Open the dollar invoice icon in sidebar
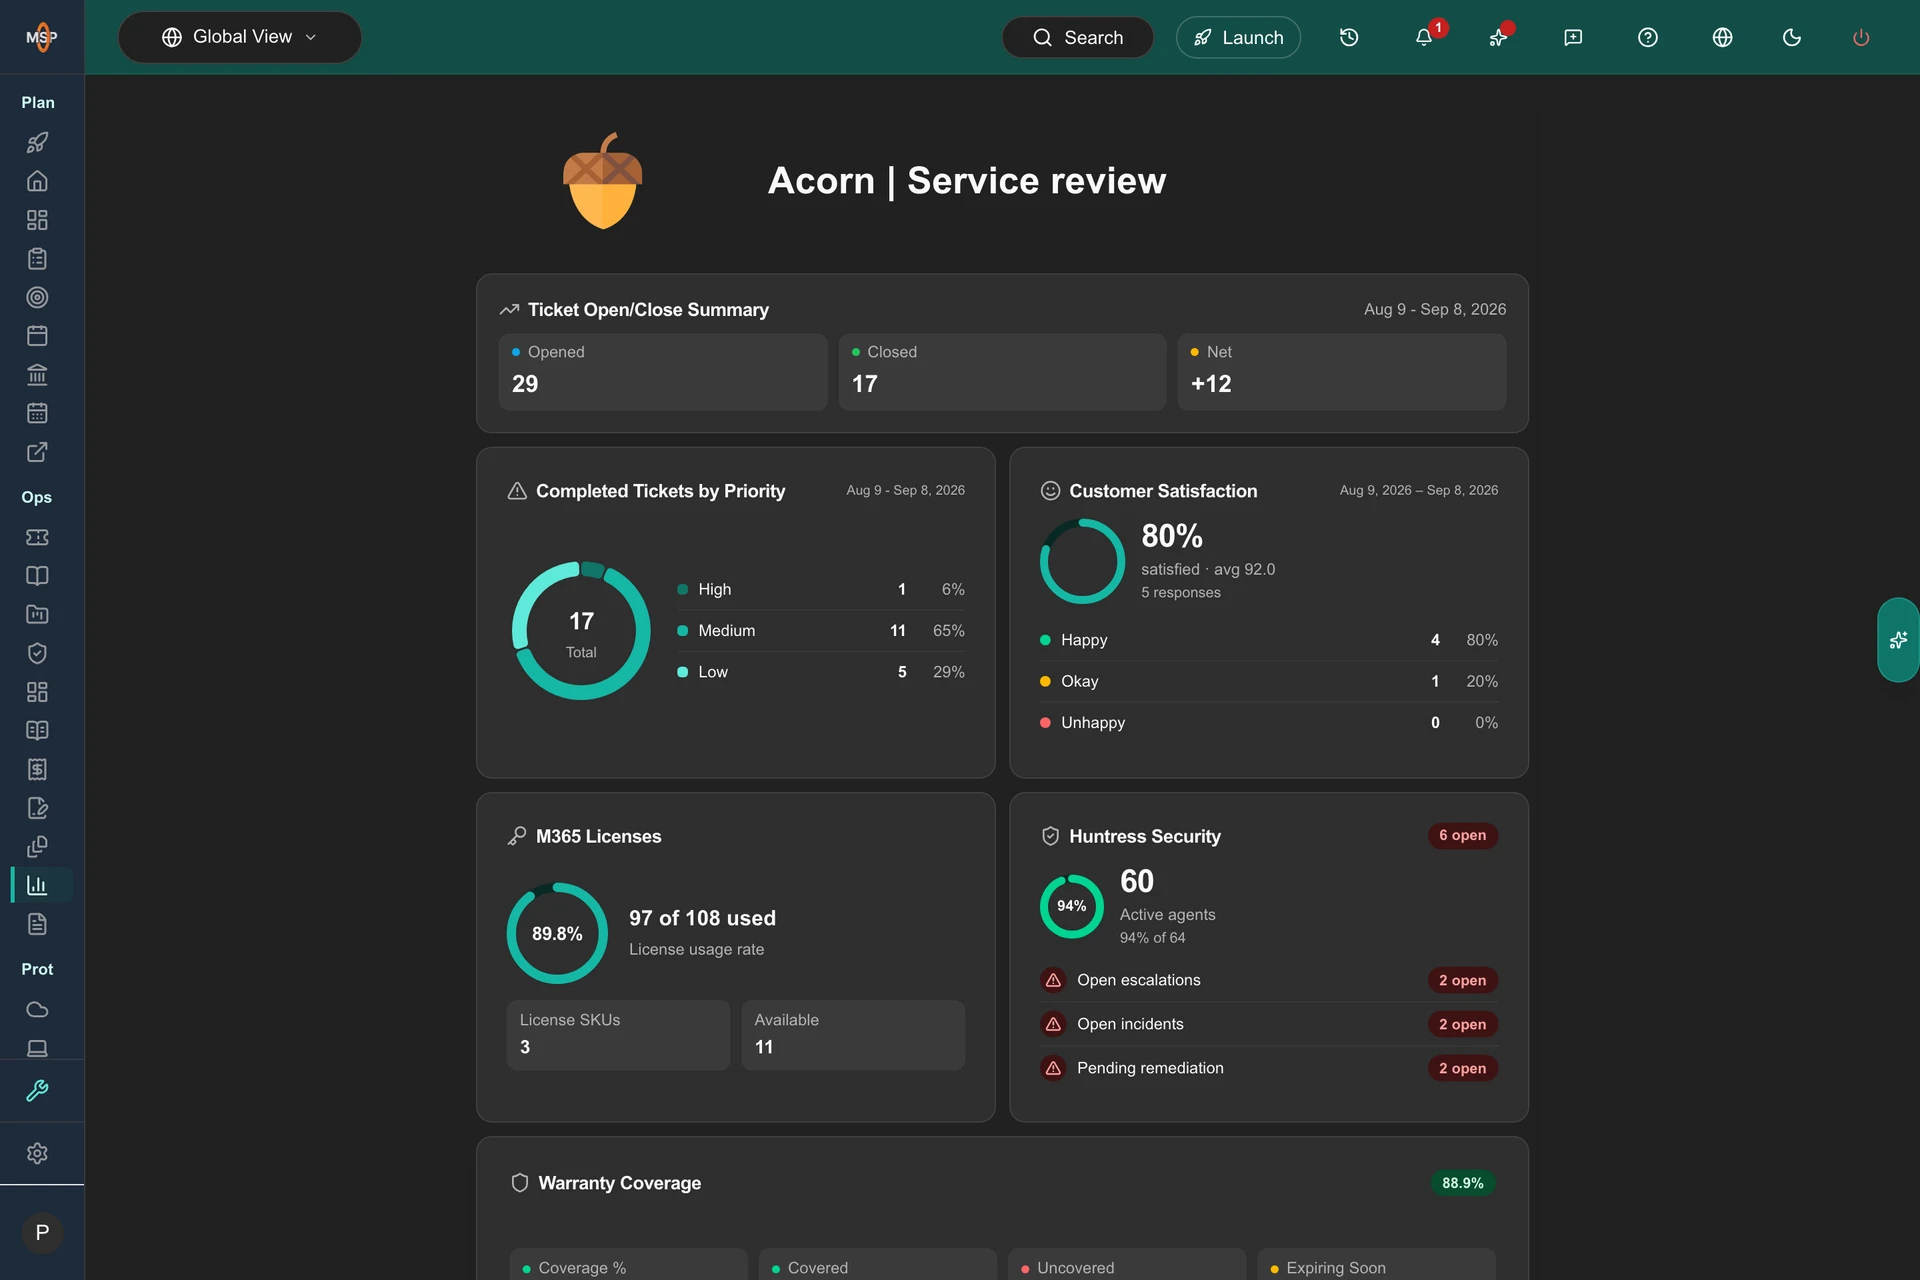The width and height of the screenshot is (1920, 1280). [37, 769]
